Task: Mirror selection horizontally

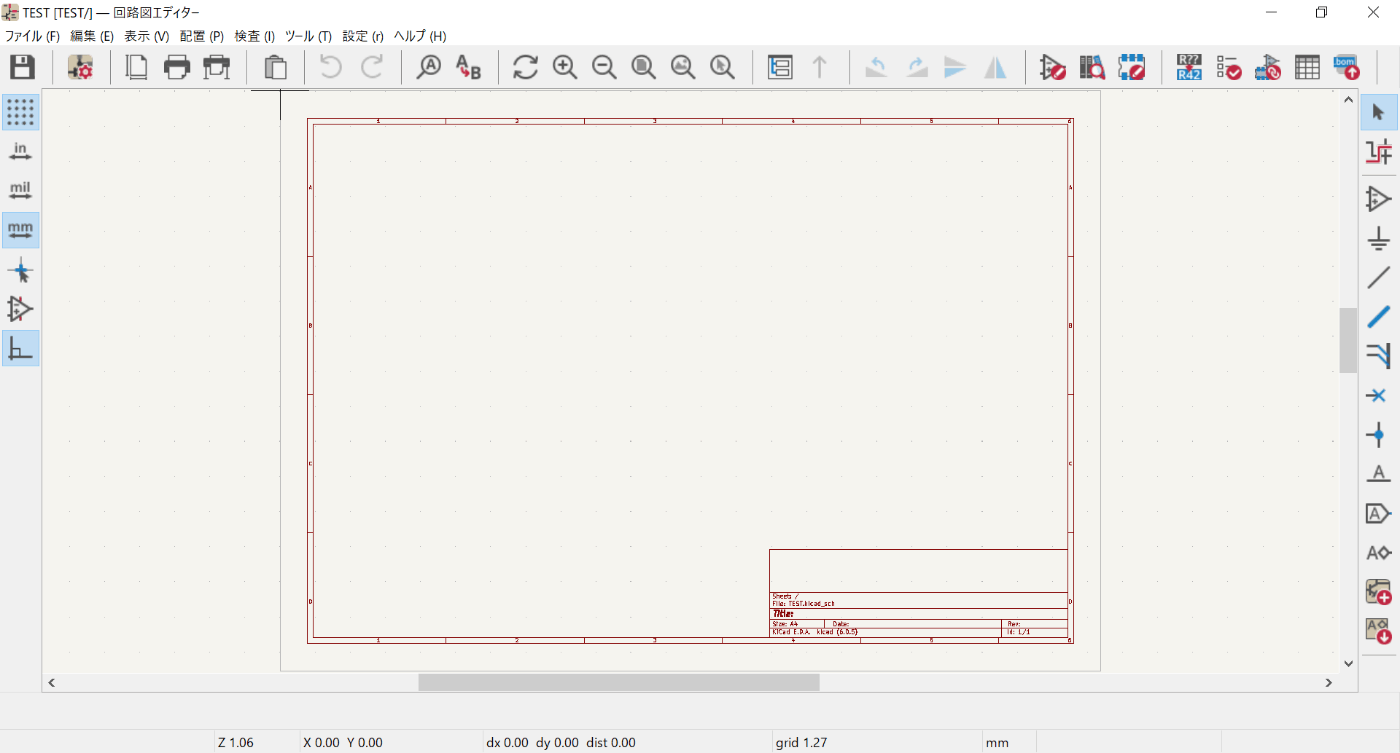Action: click(x=996, y=67)
